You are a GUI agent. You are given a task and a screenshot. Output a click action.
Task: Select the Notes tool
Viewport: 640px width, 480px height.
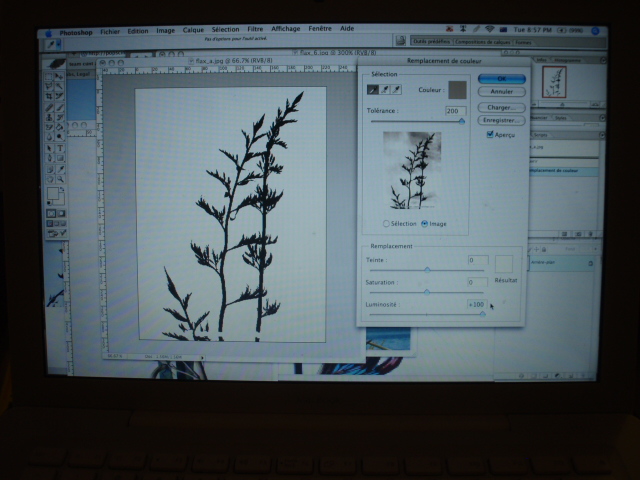49,169
